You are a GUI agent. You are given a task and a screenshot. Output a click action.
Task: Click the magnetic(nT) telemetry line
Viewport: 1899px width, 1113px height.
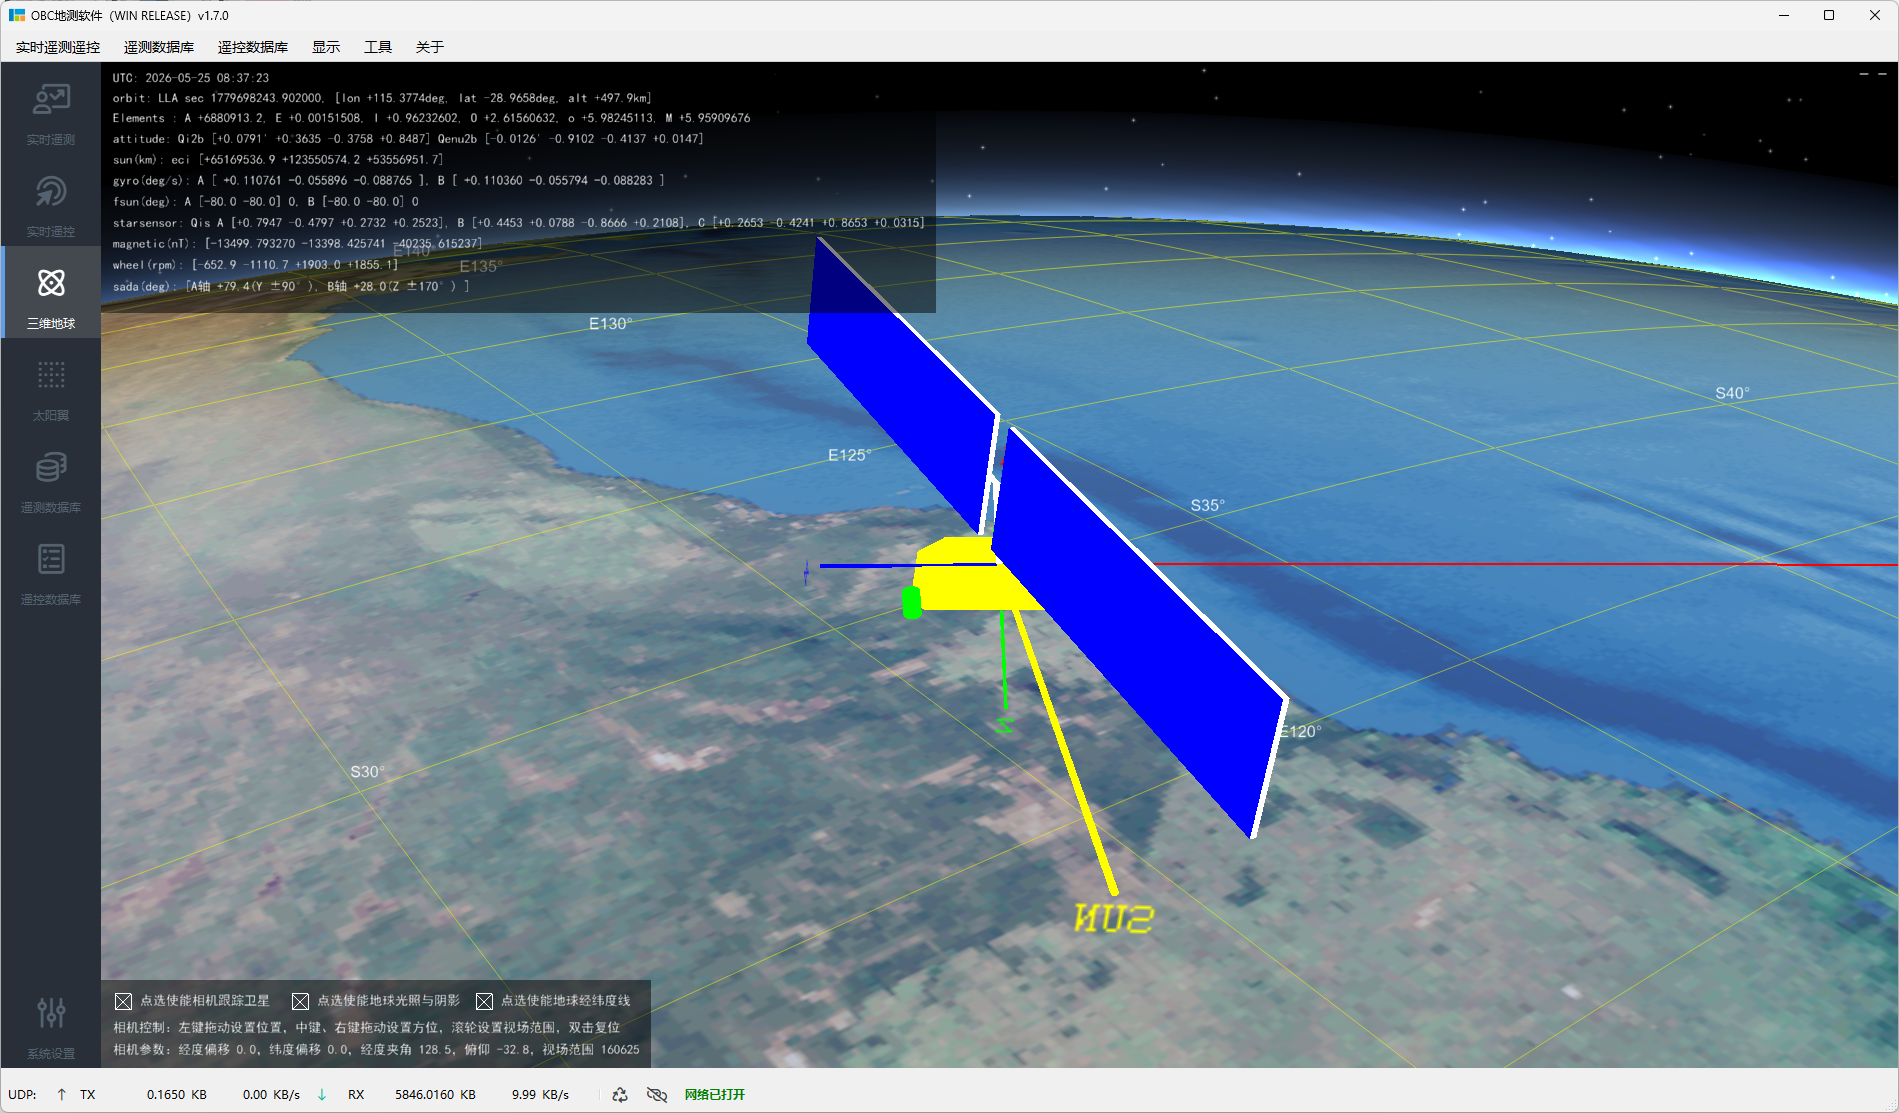pyautogui.click(x=297, y=244)
